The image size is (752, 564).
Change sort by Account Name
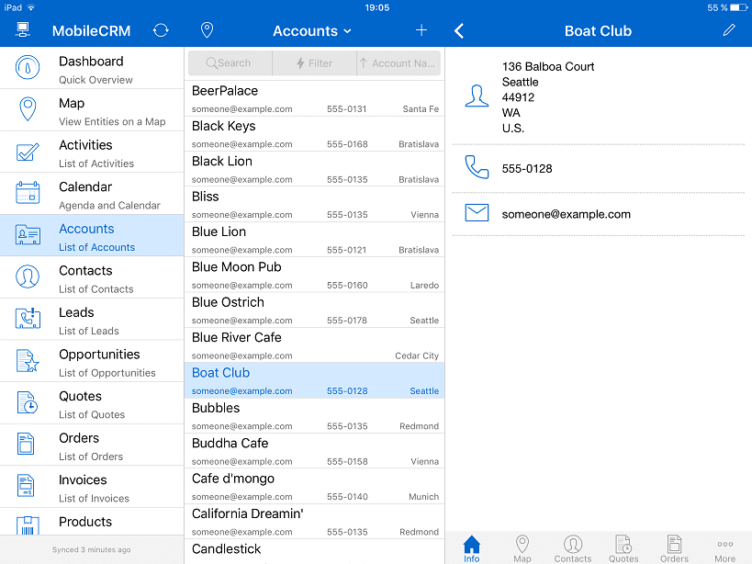[398, 63]
